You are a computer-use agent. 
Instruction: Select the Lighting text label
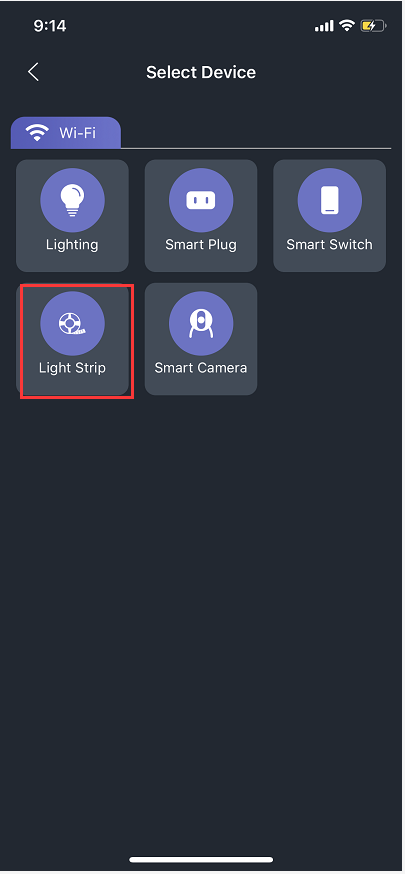click(x=72, y=245)
